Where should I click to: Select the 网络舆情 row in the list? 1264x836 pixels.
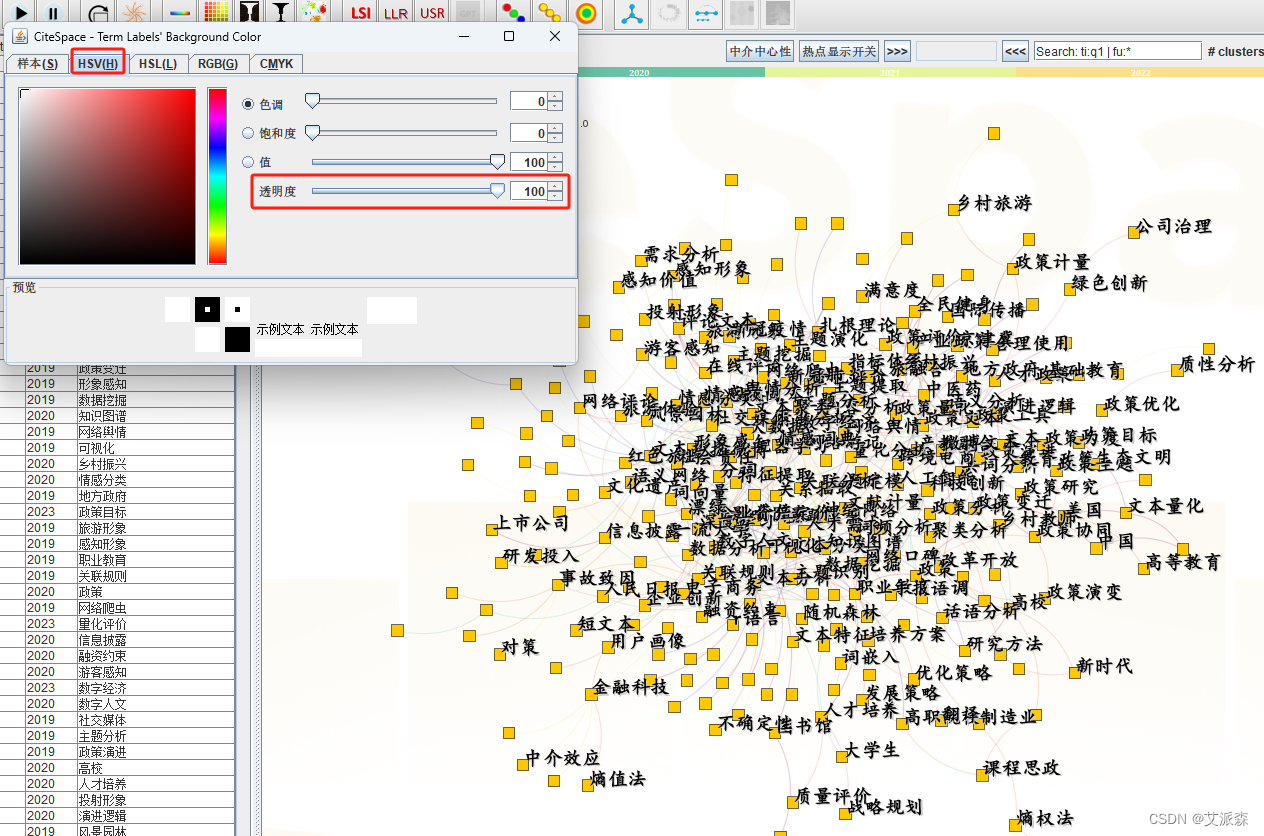tap(117, 432)
